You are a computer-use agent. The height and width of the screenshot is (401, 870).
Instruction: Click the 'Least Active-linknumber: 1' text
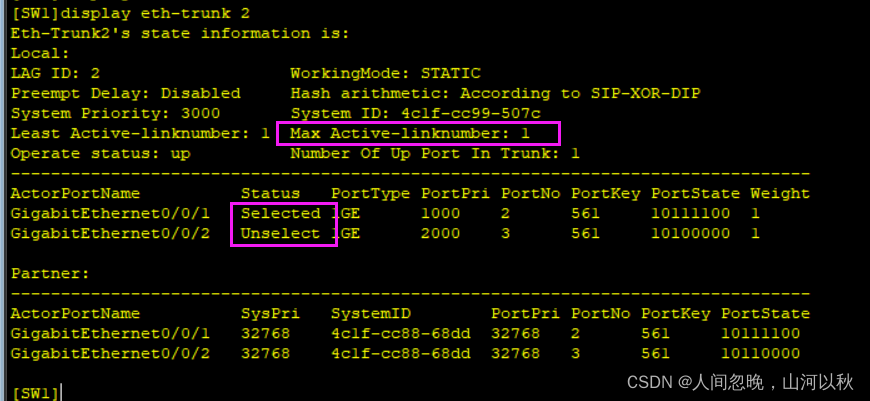click(140, 134)
